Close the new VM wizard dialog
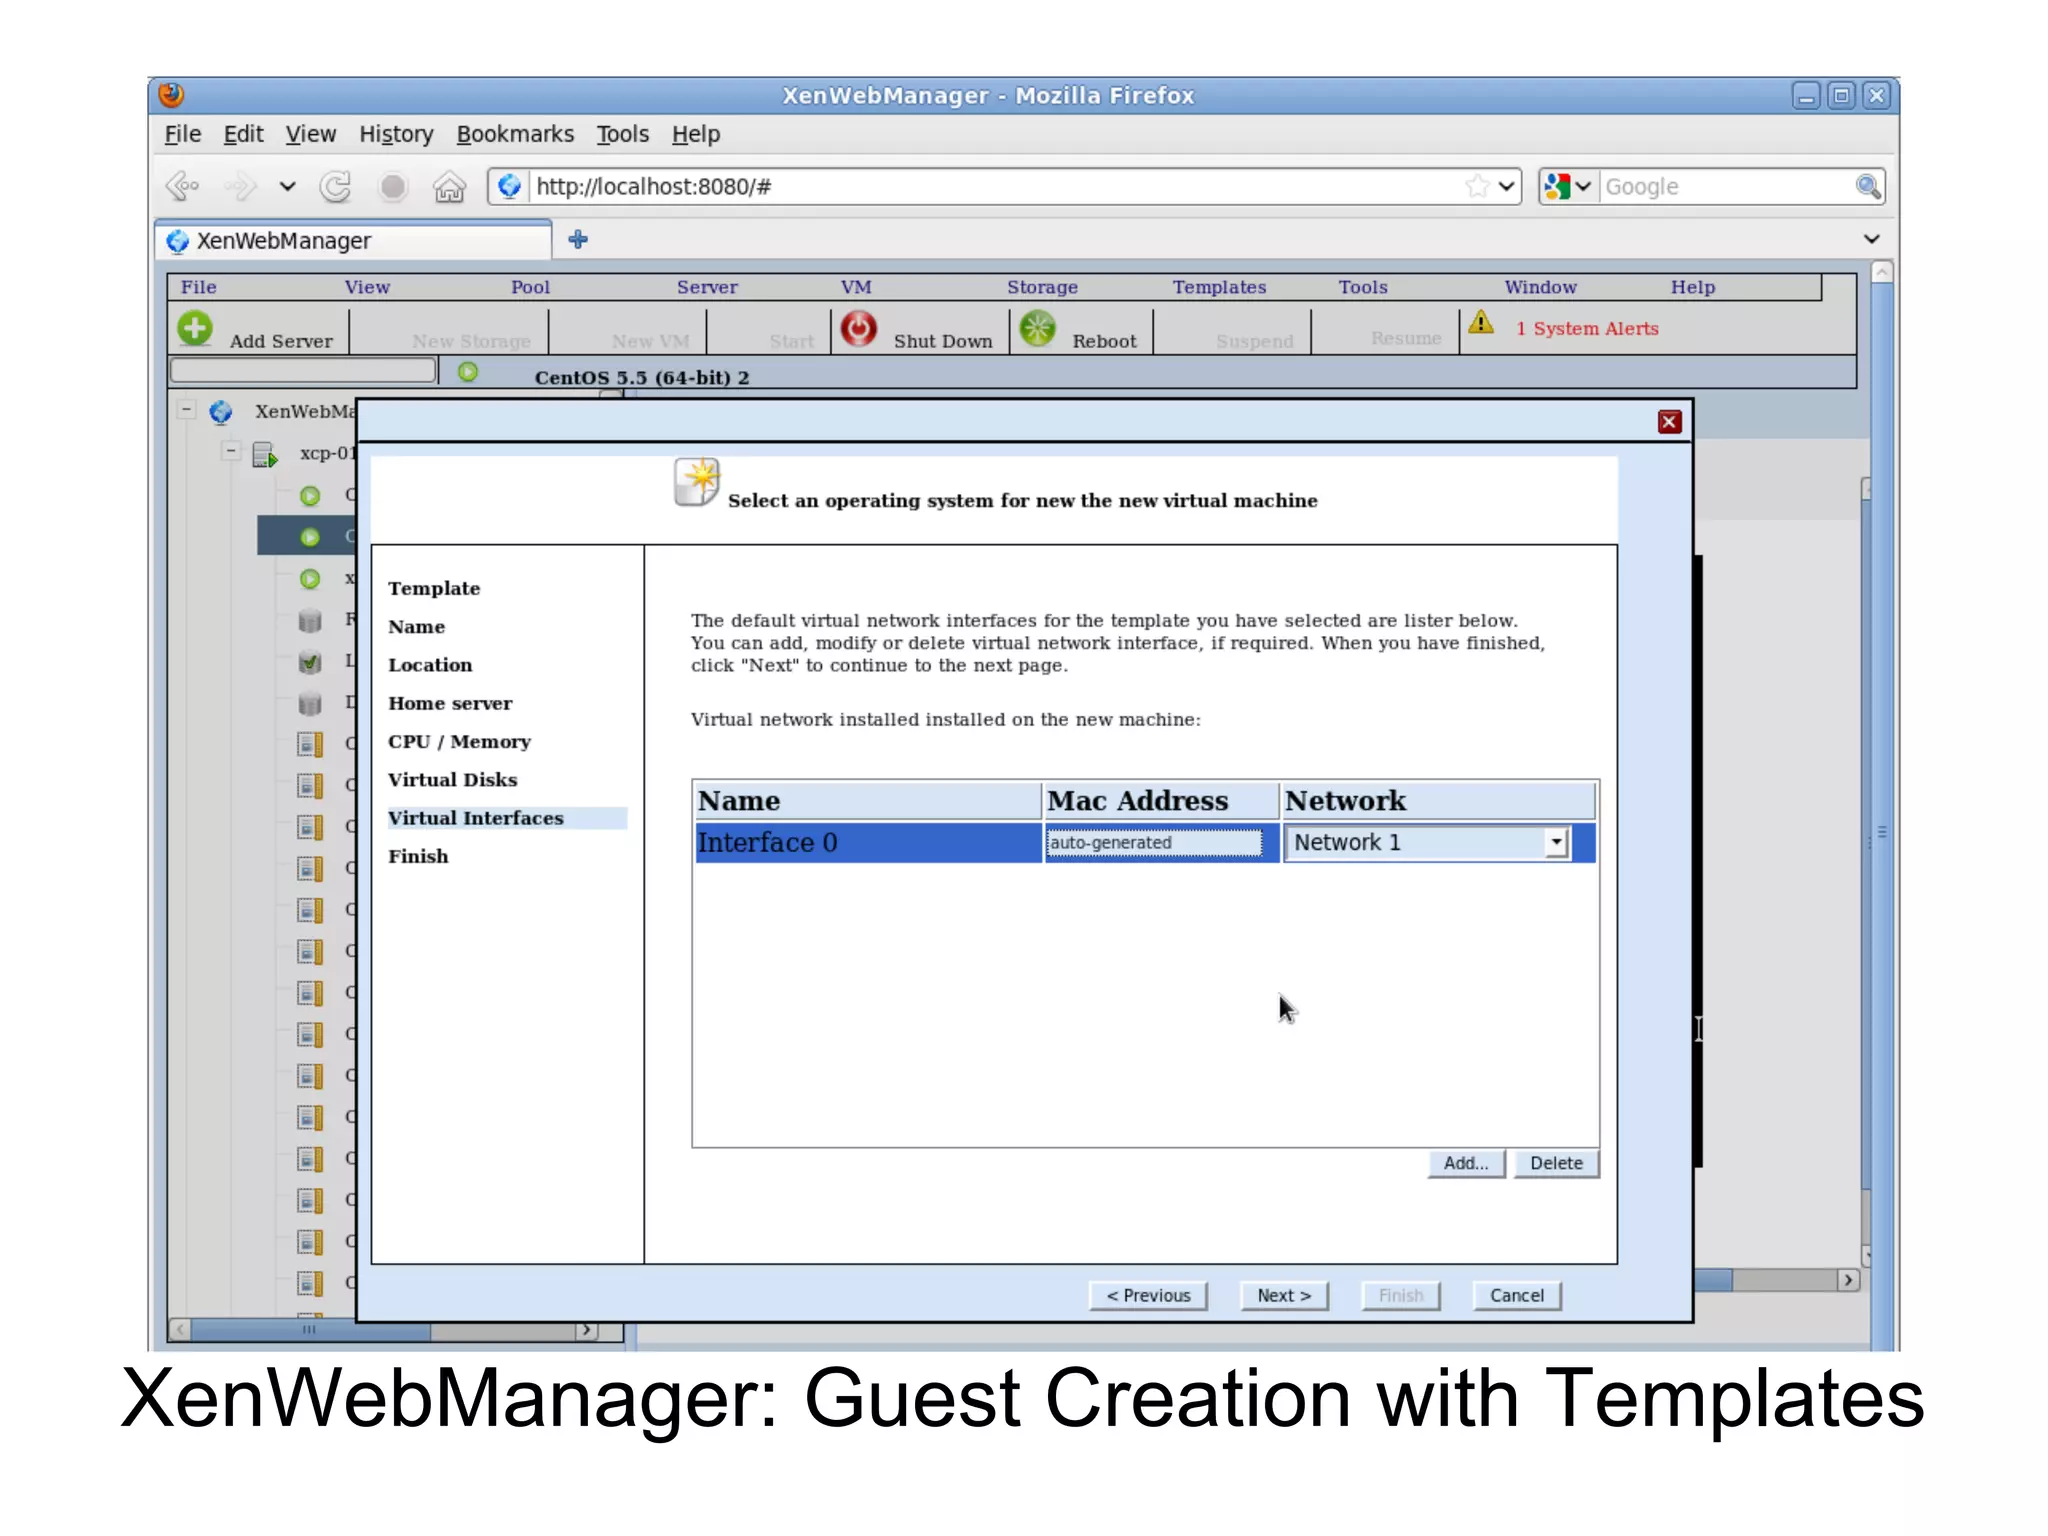The height and width of the screenshot is (1536, 2048). point(1669,422)
